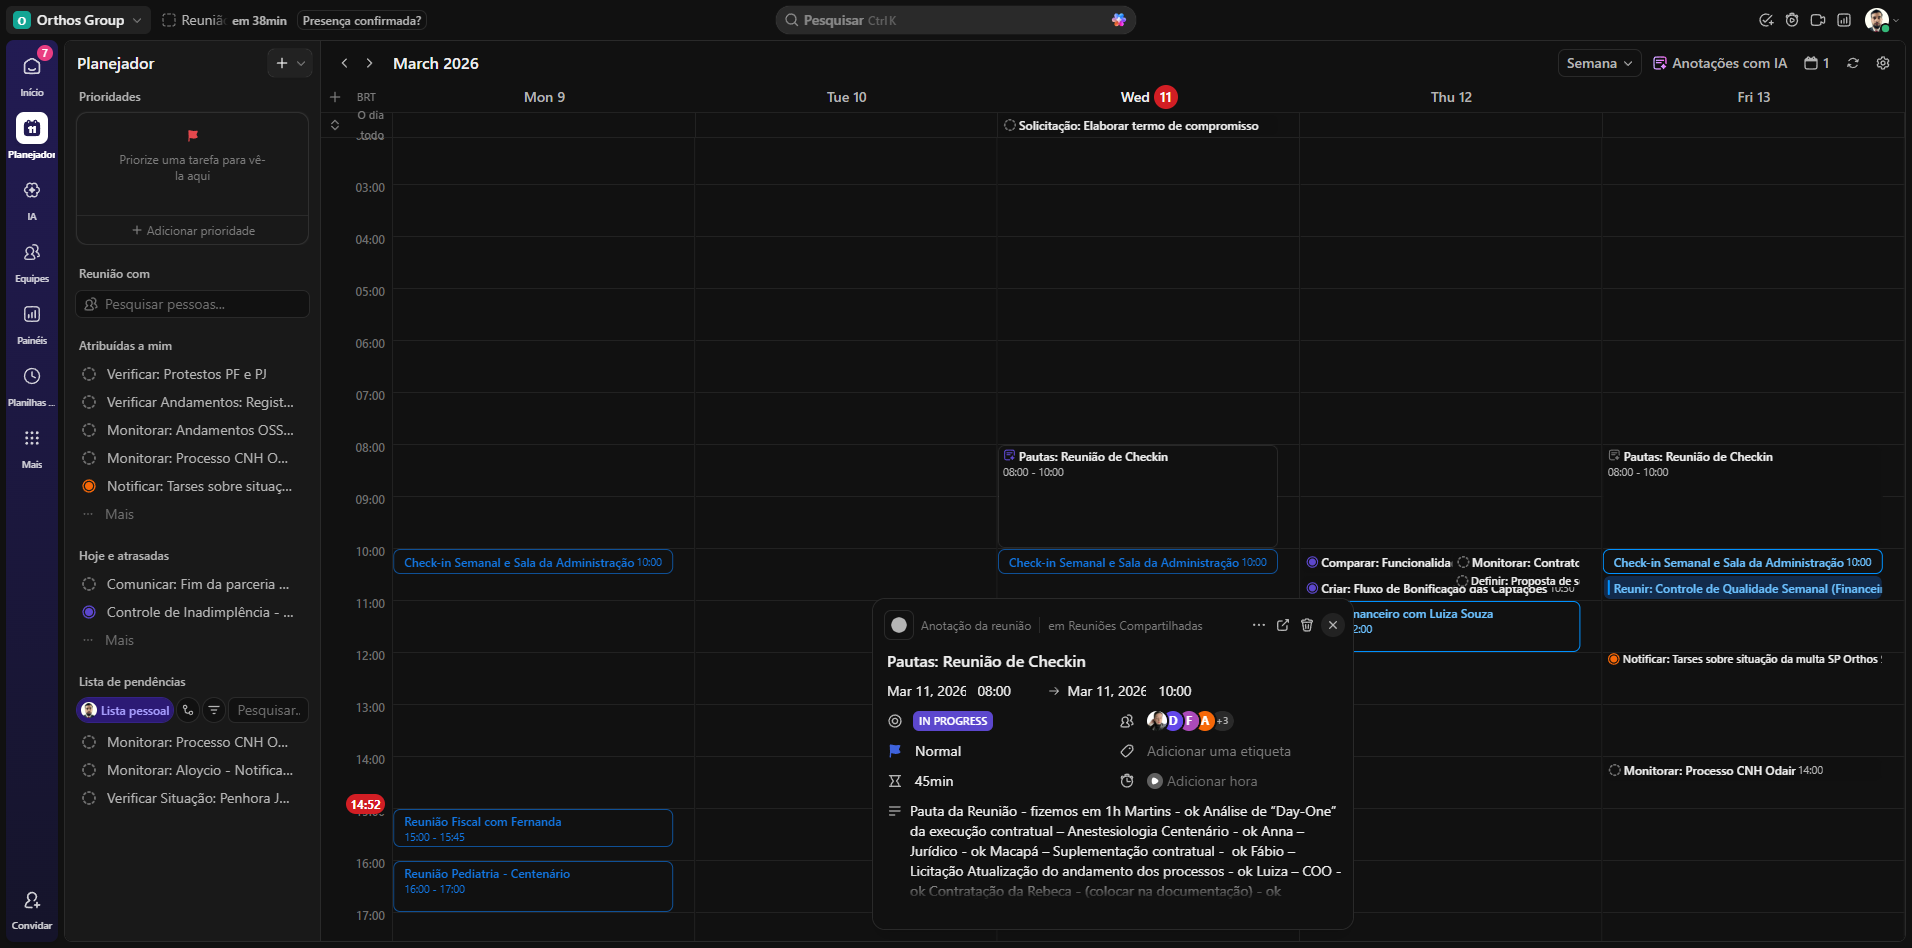The width and height of the screenshot is (1912, 948).
Task: Open meeting note in new window icon
Action: (x=1283, y=625)
